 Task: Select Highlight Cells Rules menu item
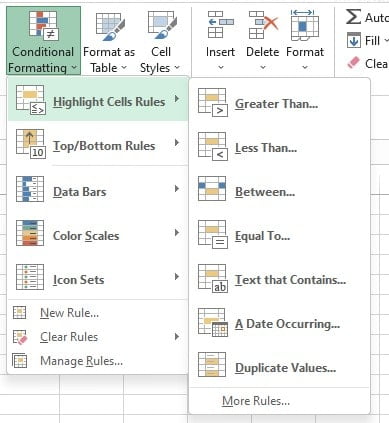point(98,100)
